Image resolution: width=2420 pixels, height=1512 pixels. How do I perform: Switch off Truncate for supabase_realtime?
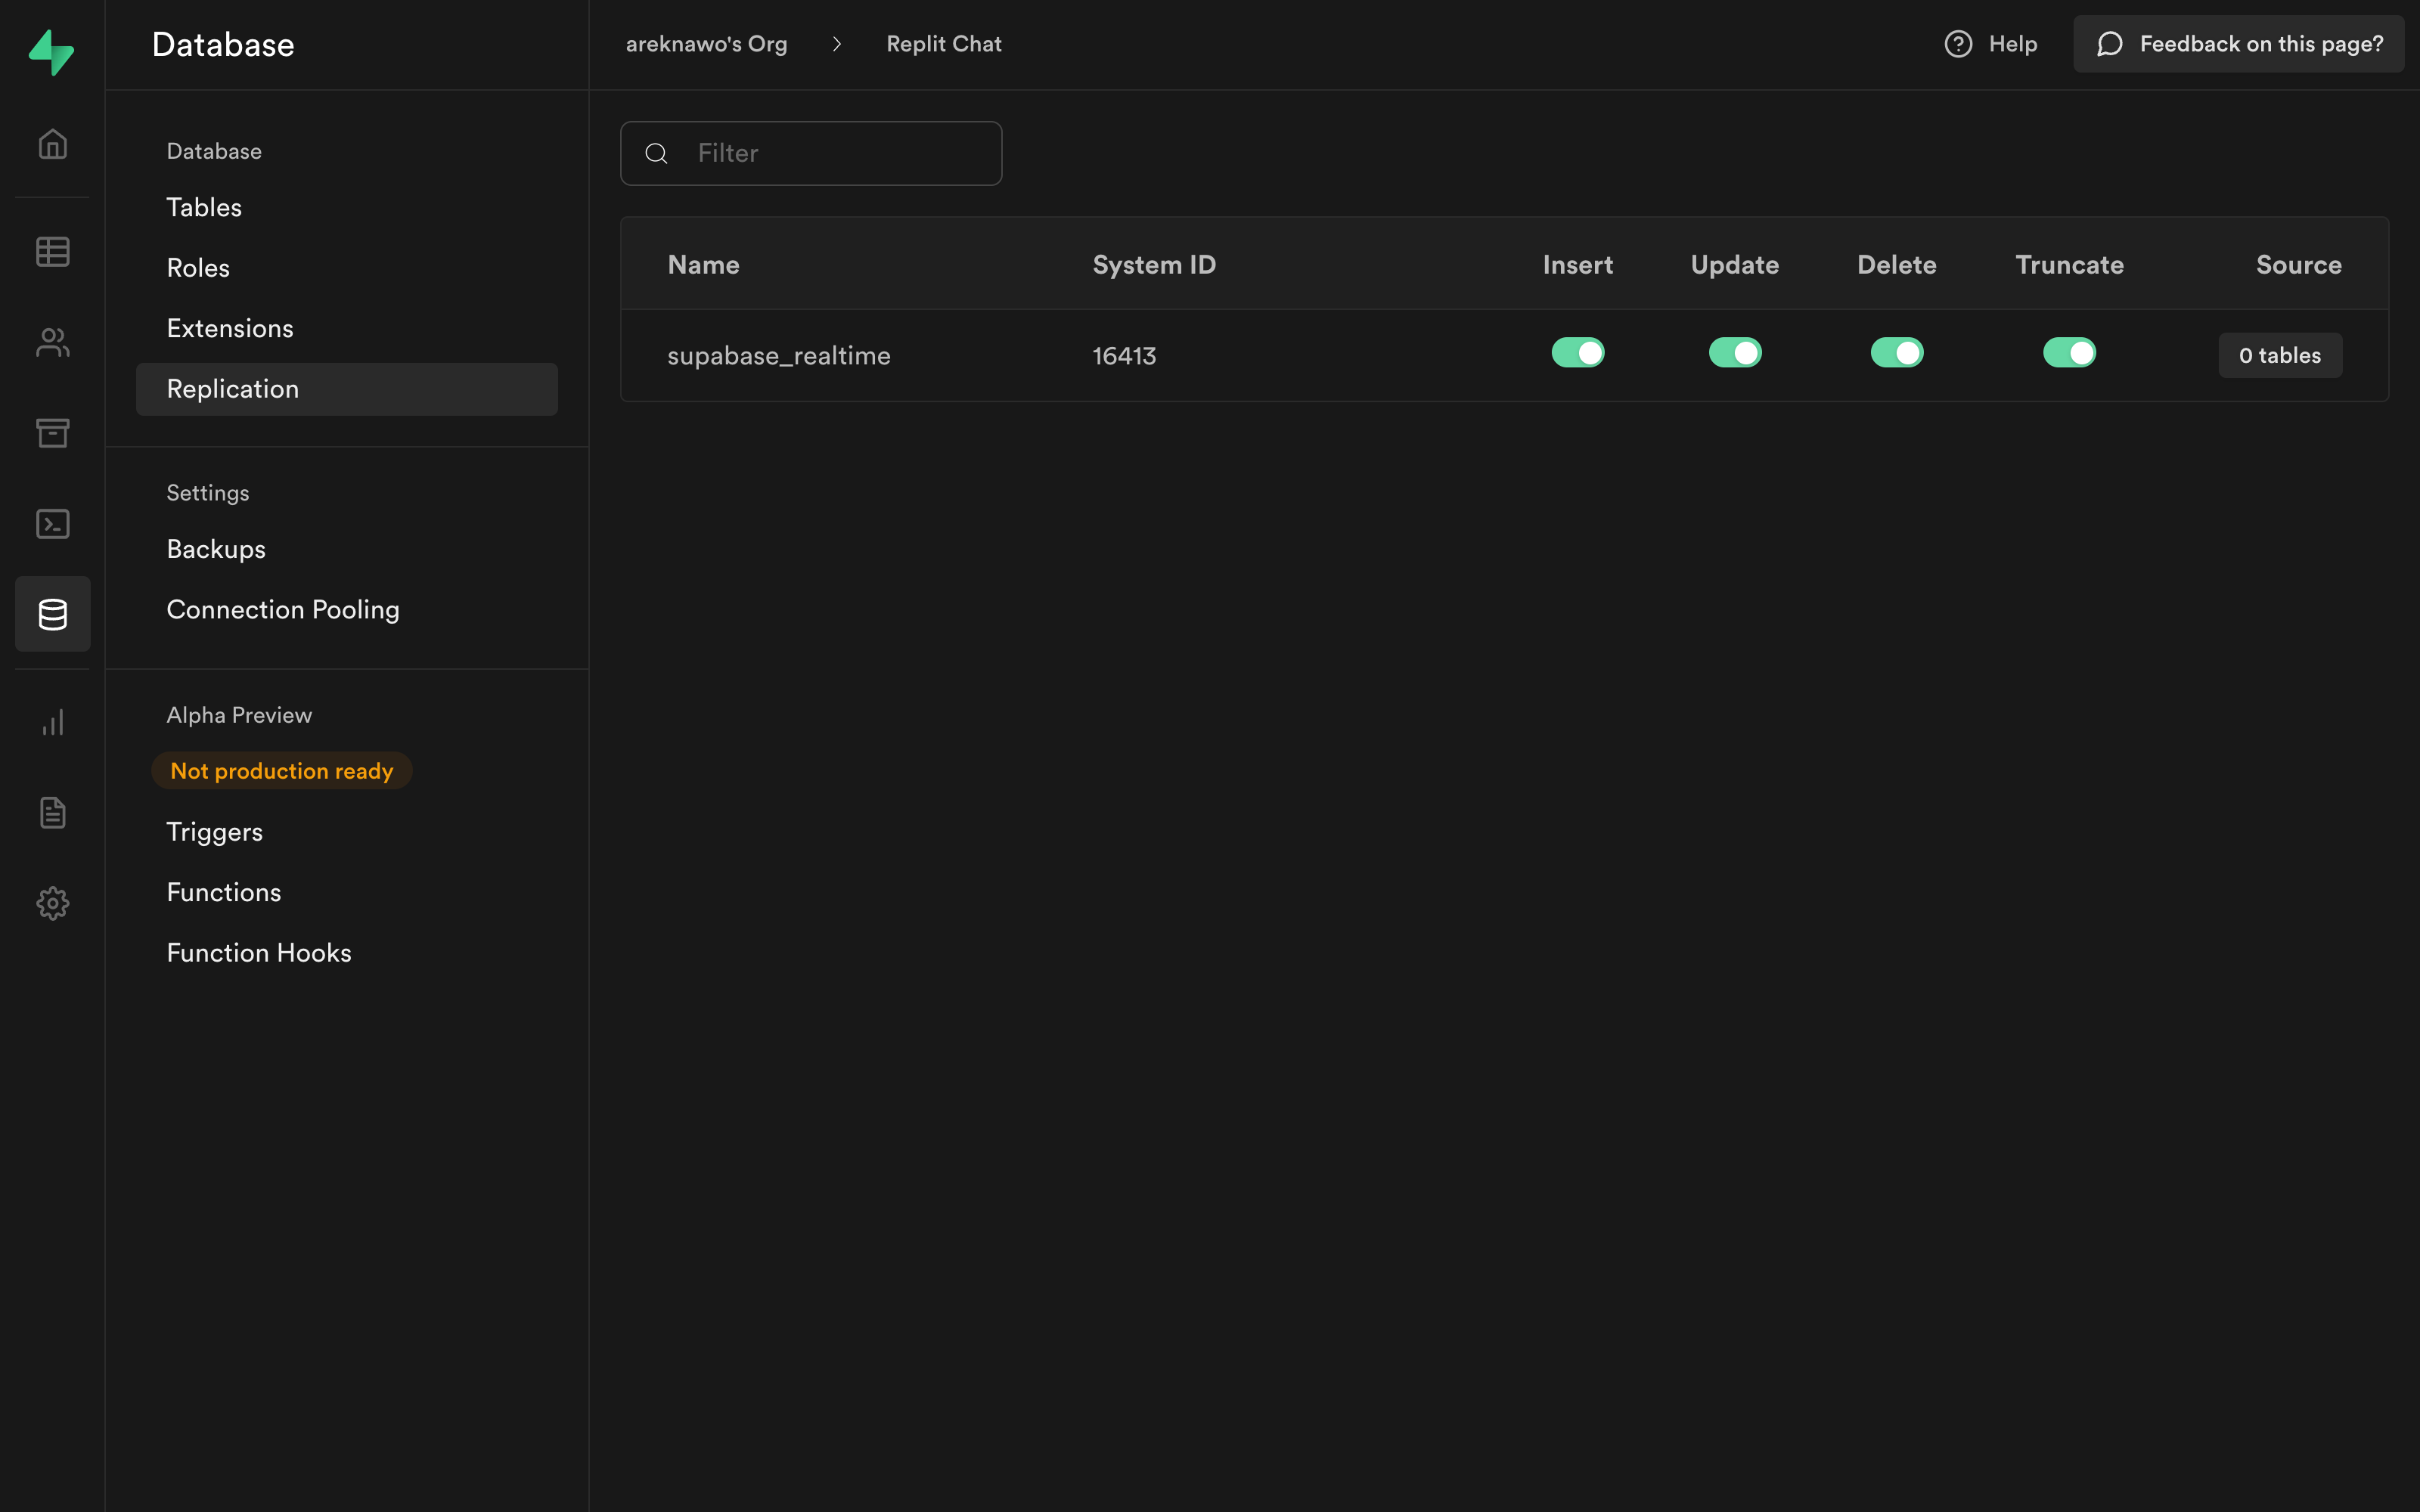[2068, 353]
